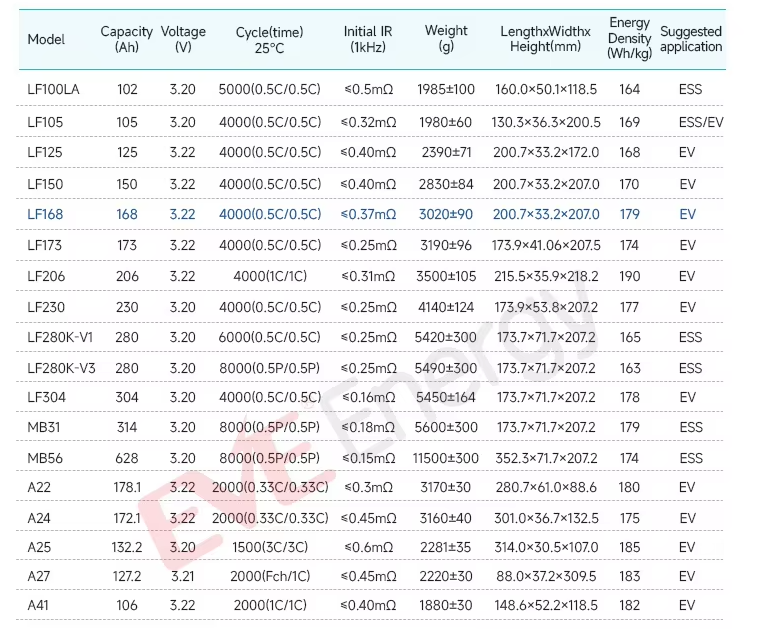761x629 pixels.
Task: Click the LF100LA model name
Action: (x=53, y=89)
